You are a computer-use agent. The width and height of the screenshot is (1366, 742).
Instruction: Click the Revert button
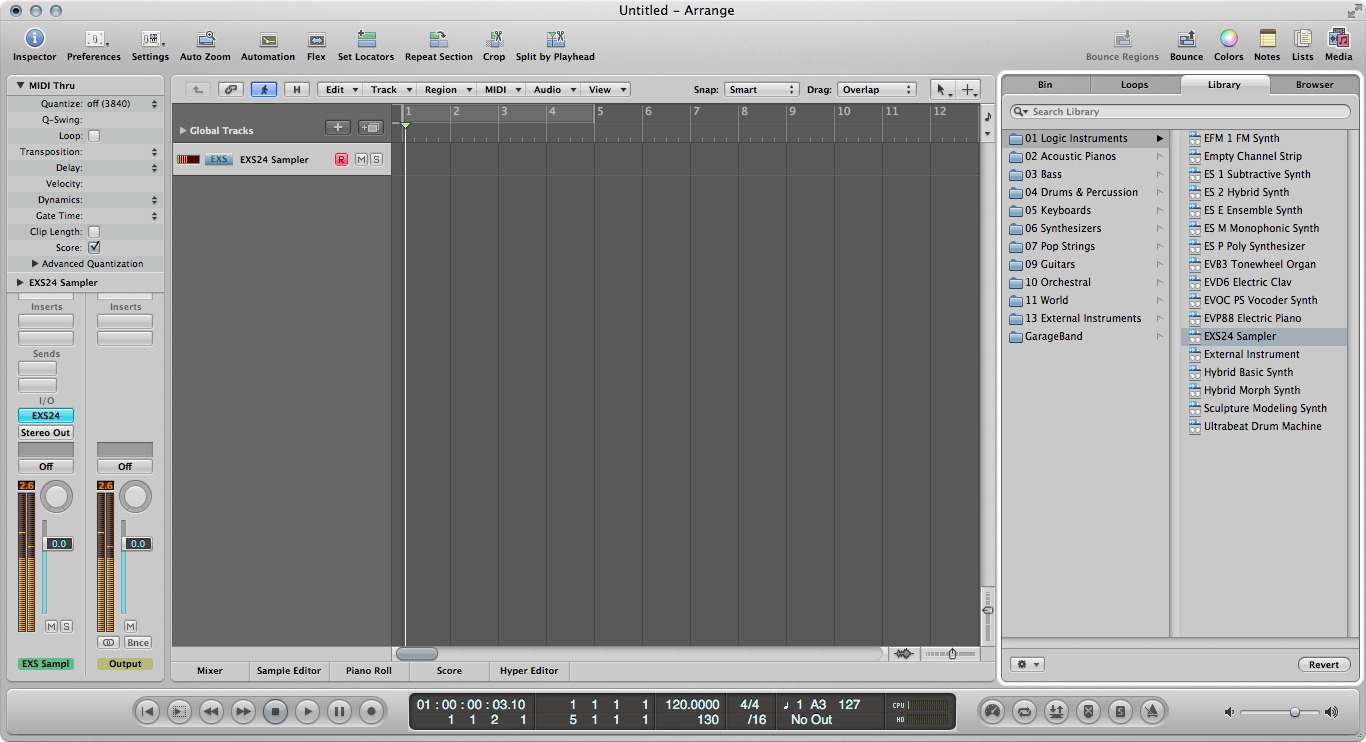pos(1323,663)
